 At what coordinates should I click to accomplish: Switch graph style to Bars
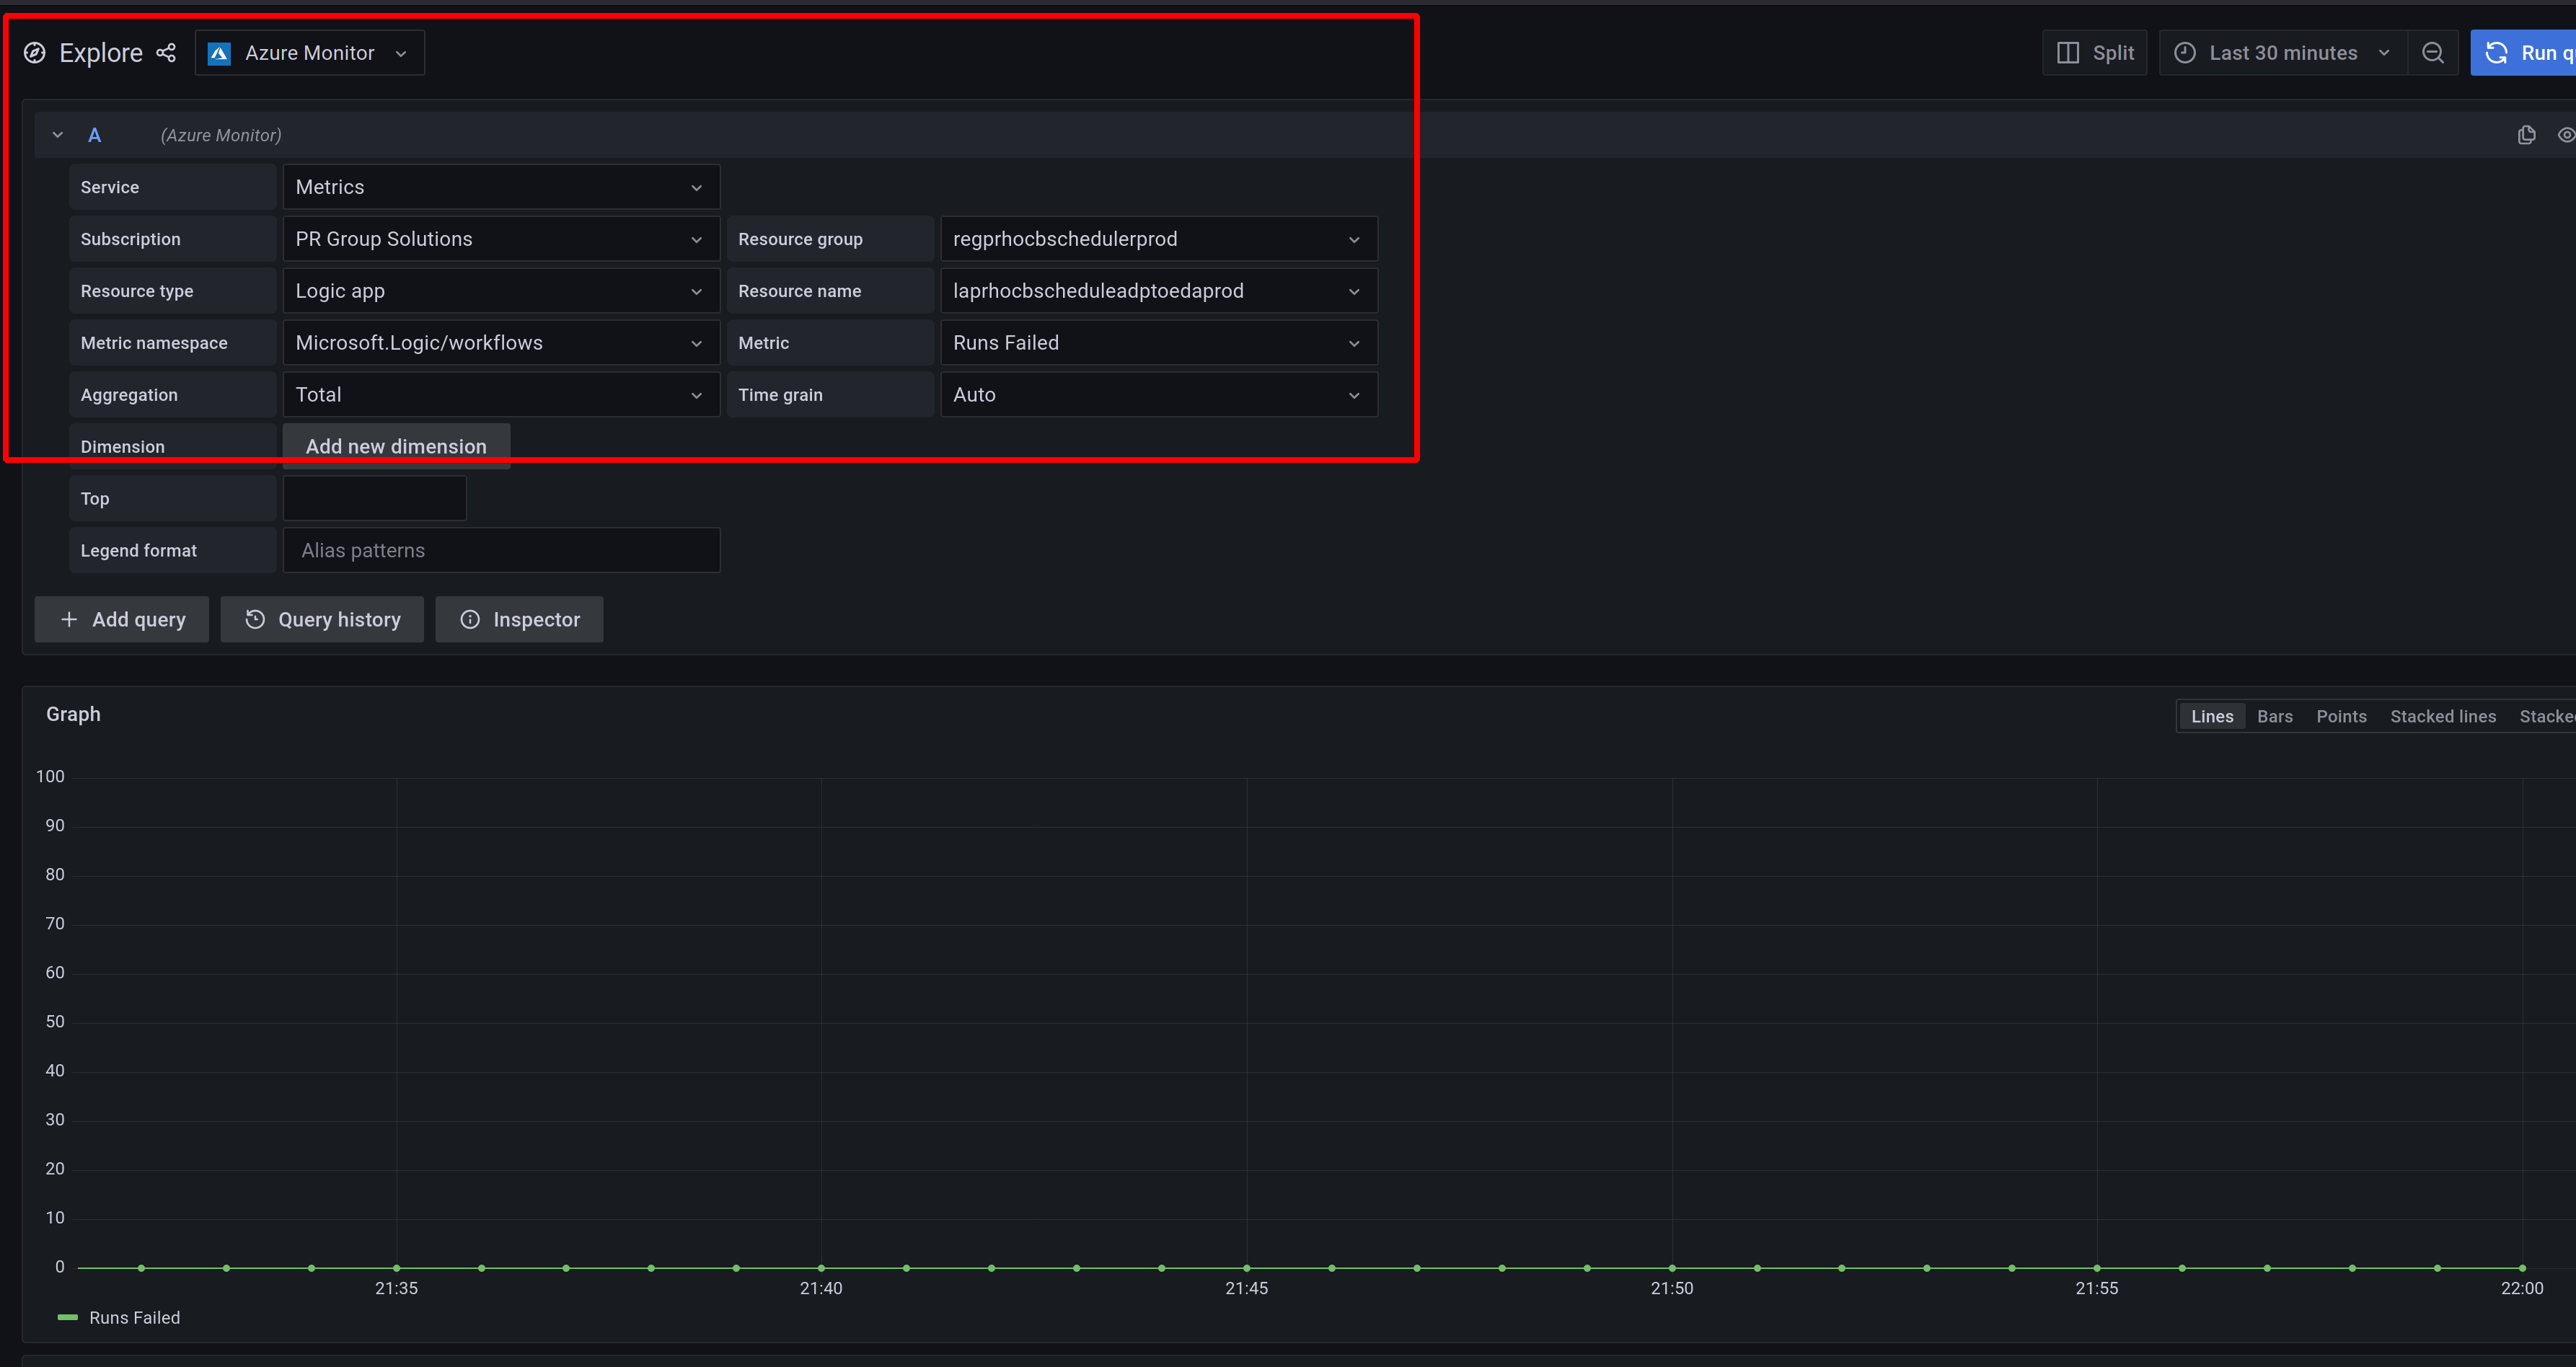(x=2274, y=716)
